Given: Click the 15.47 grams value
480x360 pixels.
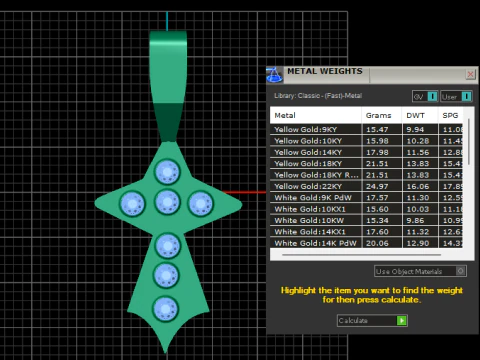Looking at the screenshot, I should 377,130.
